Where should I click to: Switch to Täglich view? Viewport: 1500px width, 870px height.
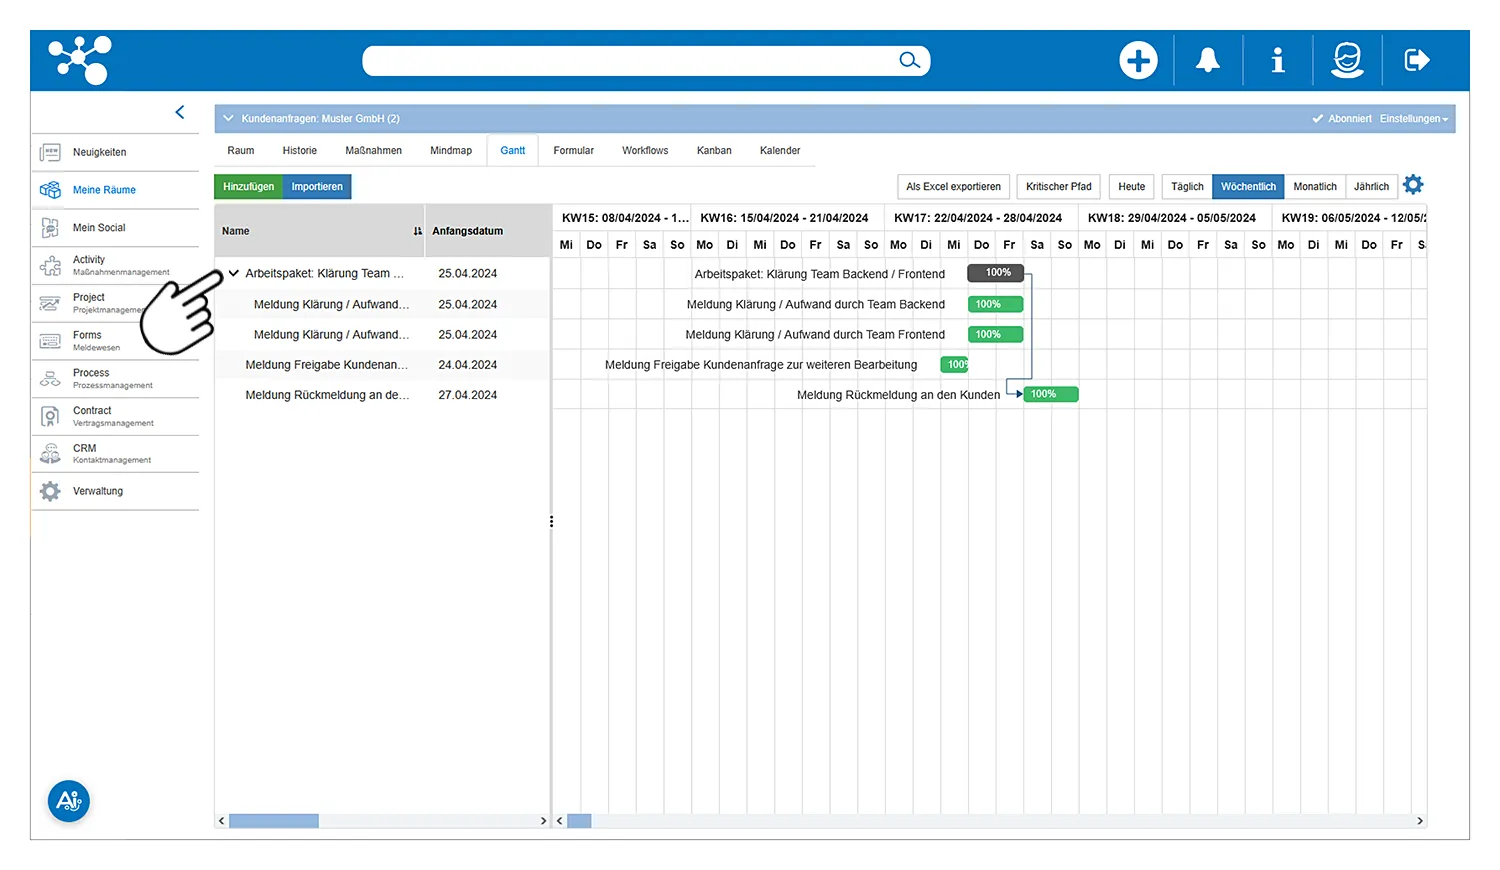click(x=1187, y=187)
